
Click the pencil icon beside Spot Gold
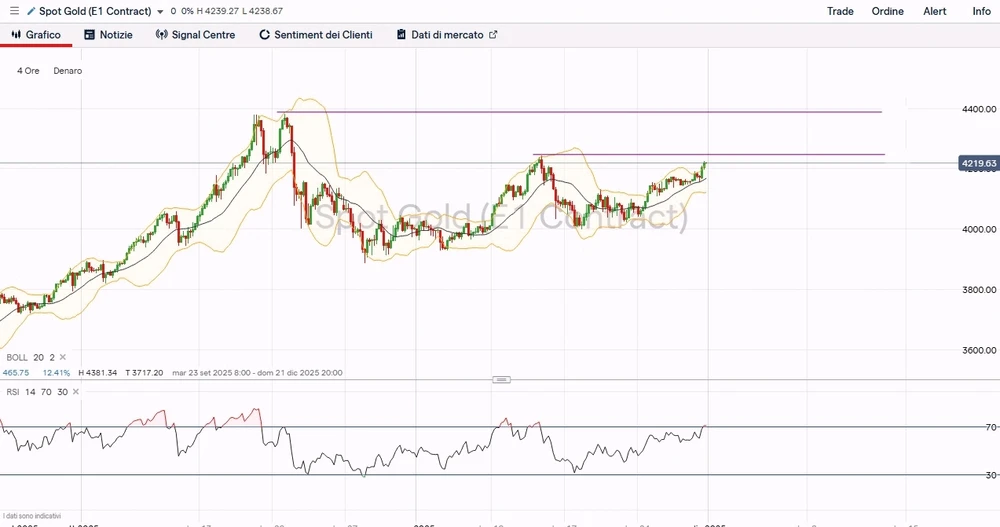[31, 11]
